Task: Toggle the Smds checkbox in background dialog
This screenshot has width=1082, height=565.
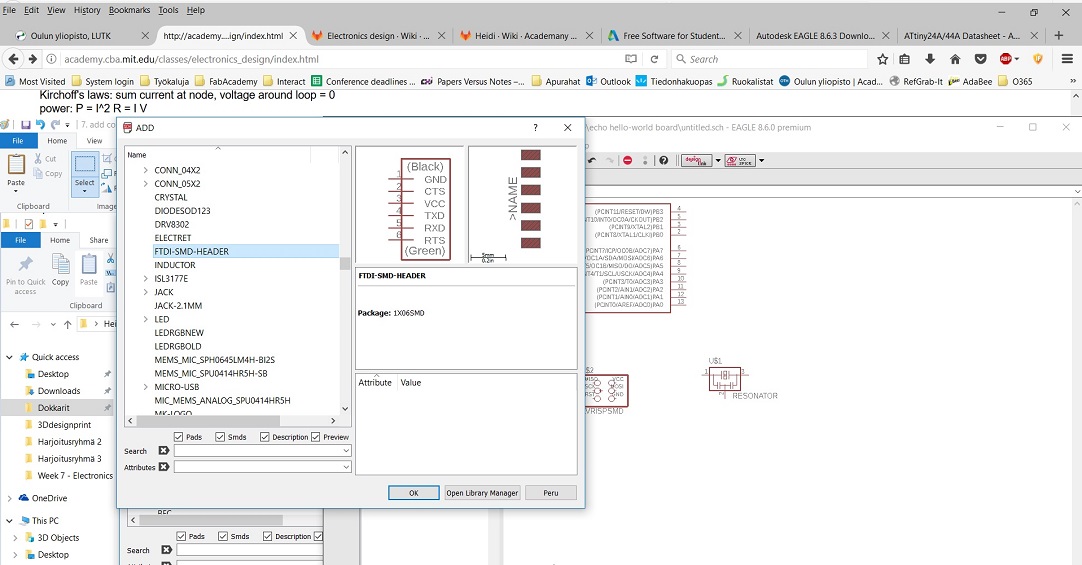Action: click(223, 536)
